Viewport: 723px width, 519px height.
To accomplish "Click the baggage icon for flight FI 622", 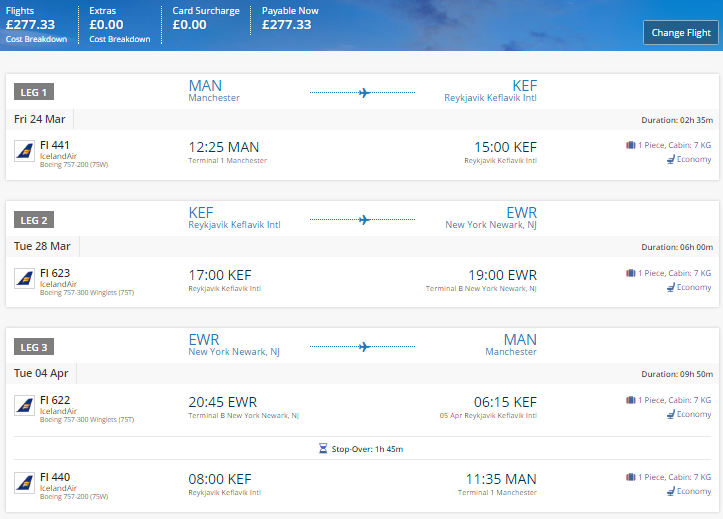I will pos(630,400).
